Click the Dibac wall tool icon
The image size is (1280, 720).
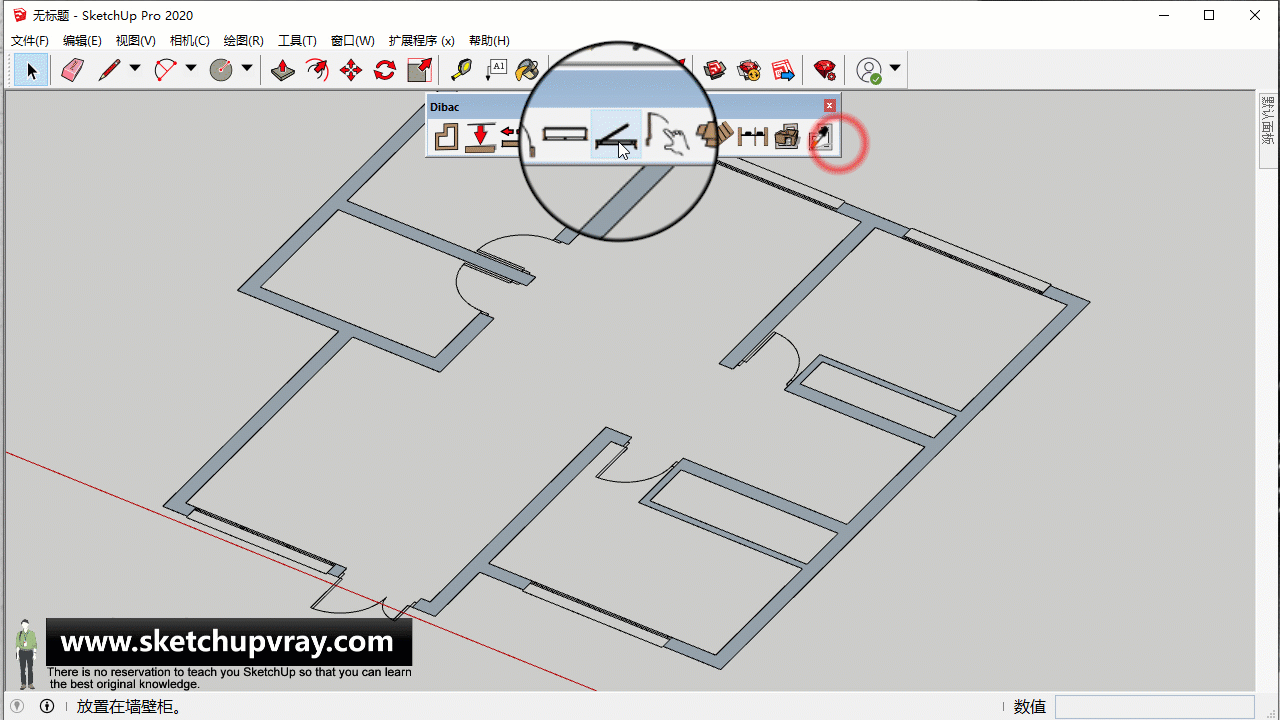click(446, 135)
